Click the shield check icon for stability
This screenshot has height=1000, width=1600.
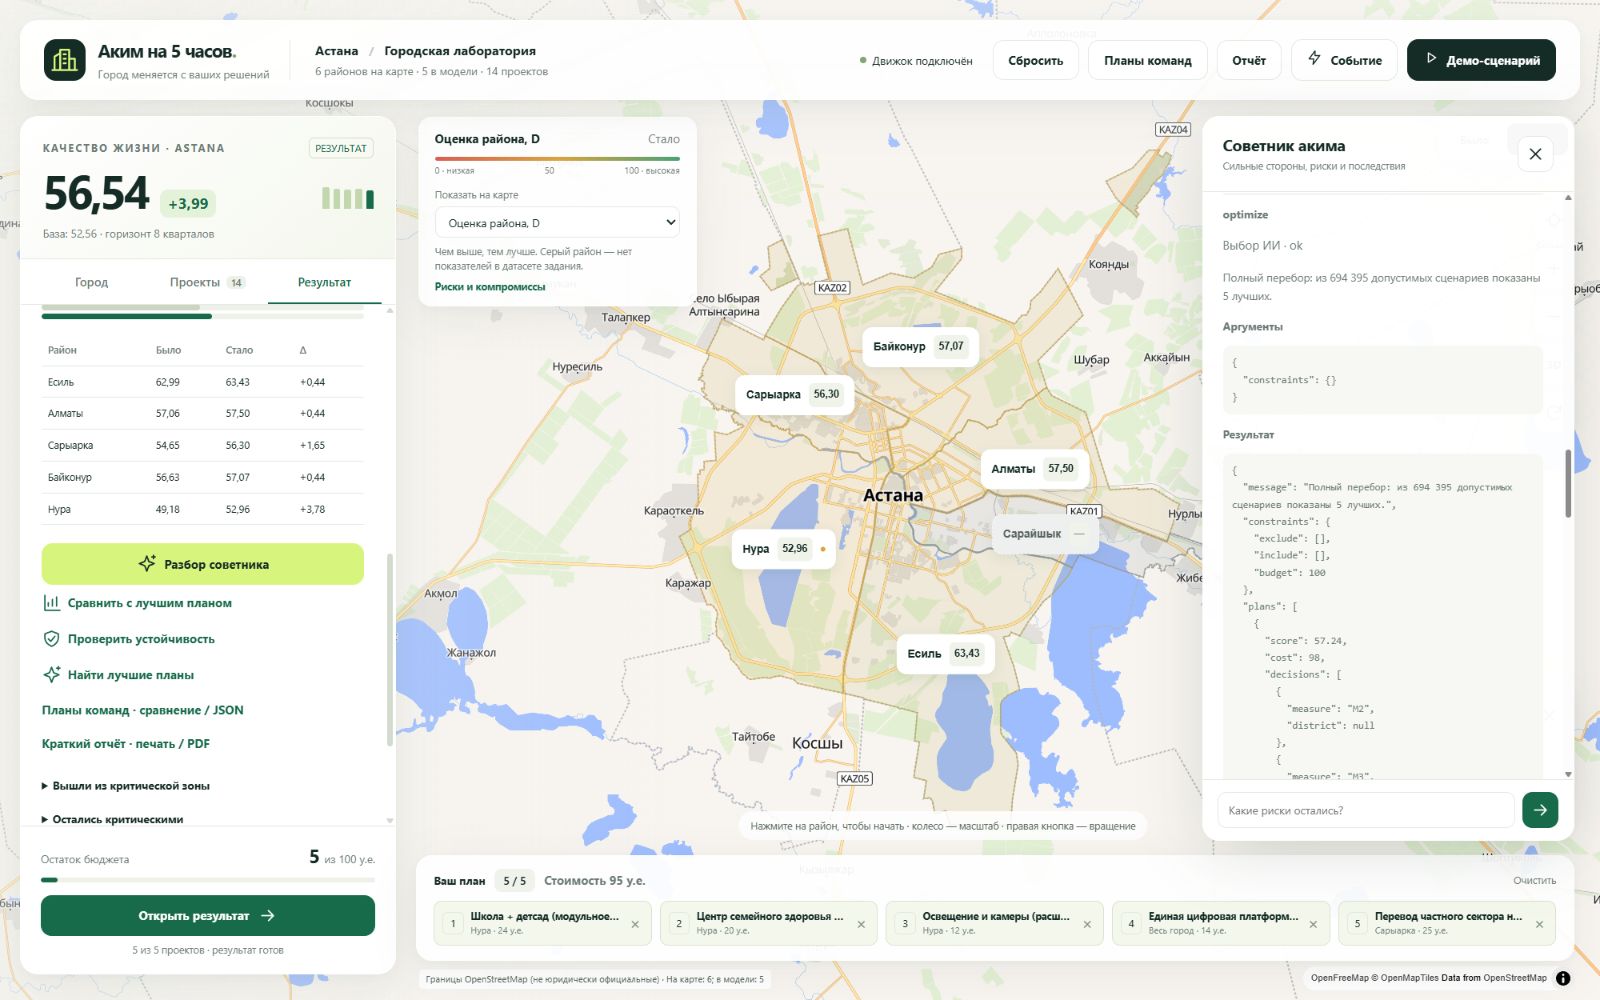click(x=51, y=638)
